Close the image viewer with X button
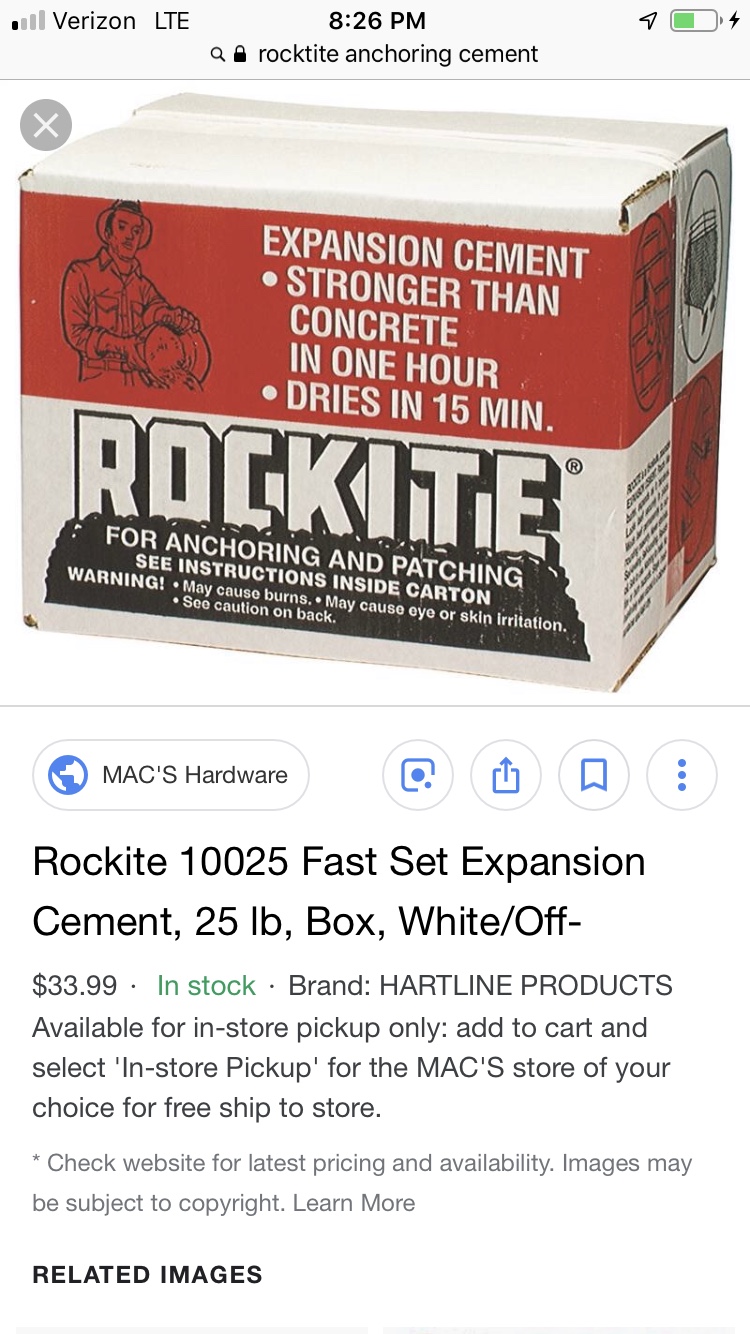 click(x=46, y=126)
